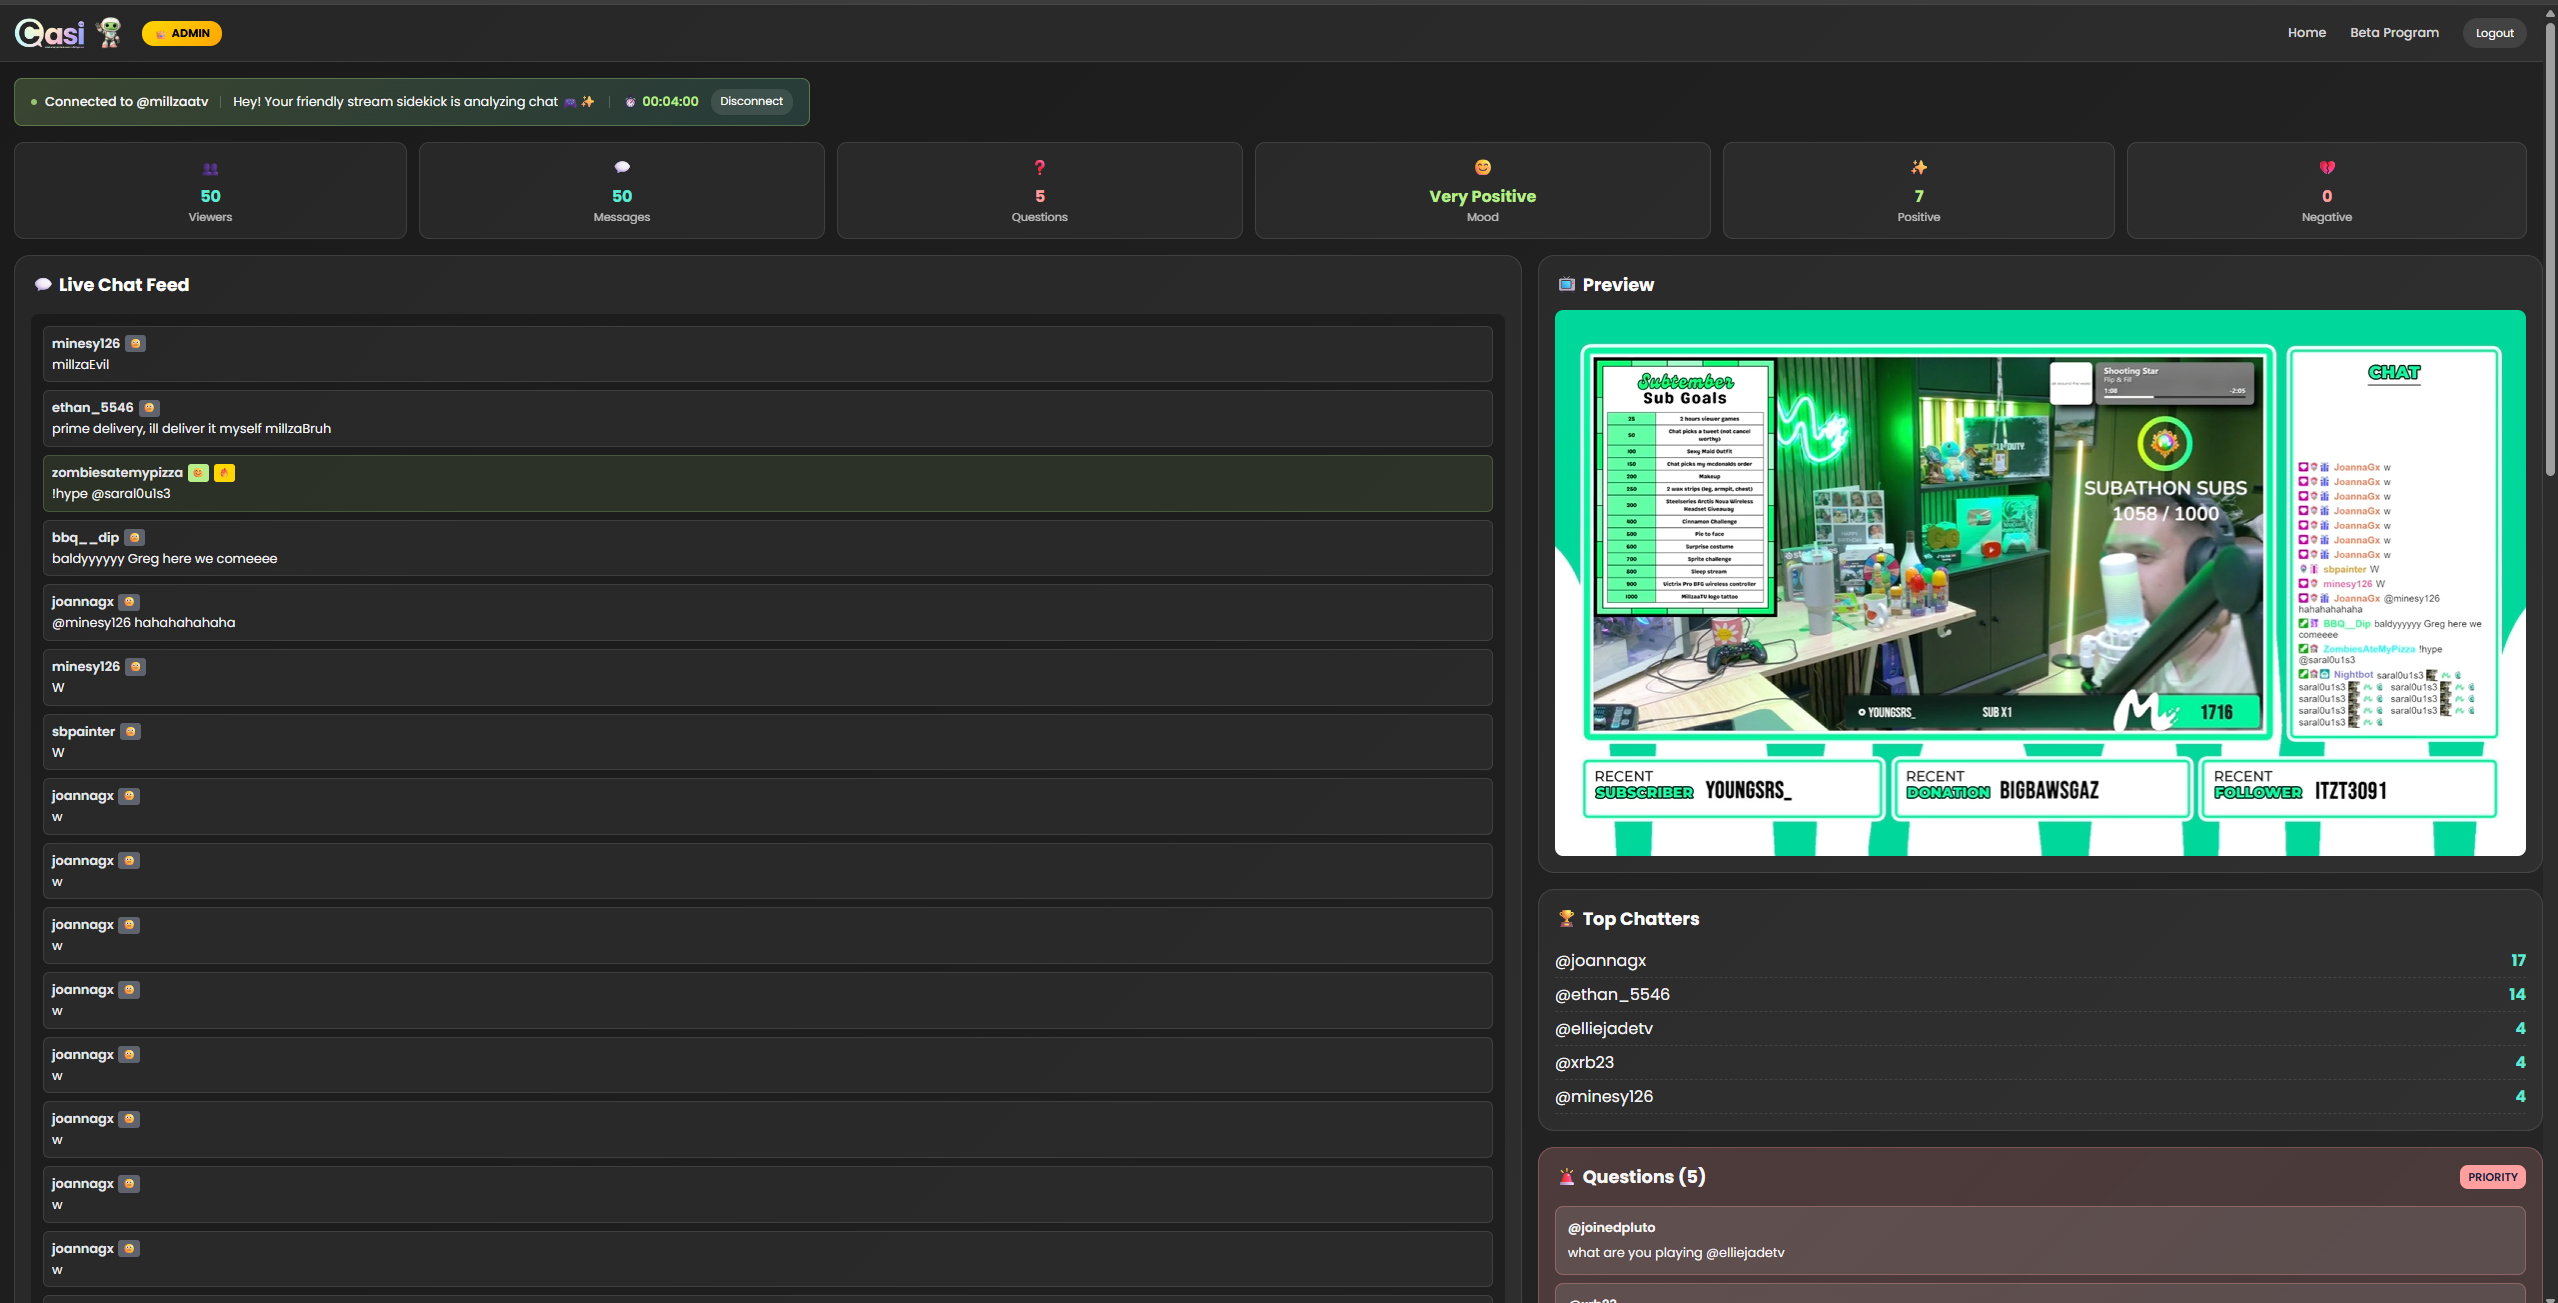Click the Questions question-mark icon
This screenshot has width=2558, height=1303.
coord(1039,167)
